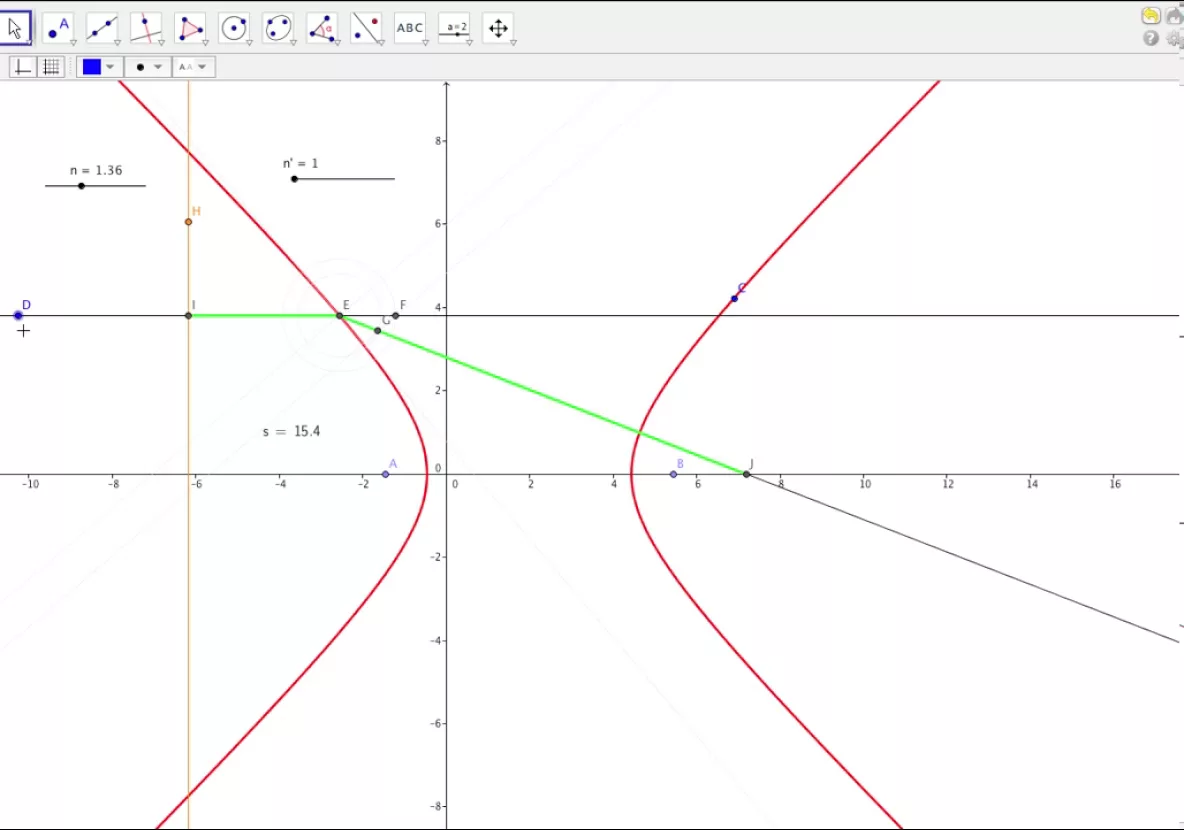
Task: Expand the ABC Text tool's toolbox arrow
Action: (425, 43)
